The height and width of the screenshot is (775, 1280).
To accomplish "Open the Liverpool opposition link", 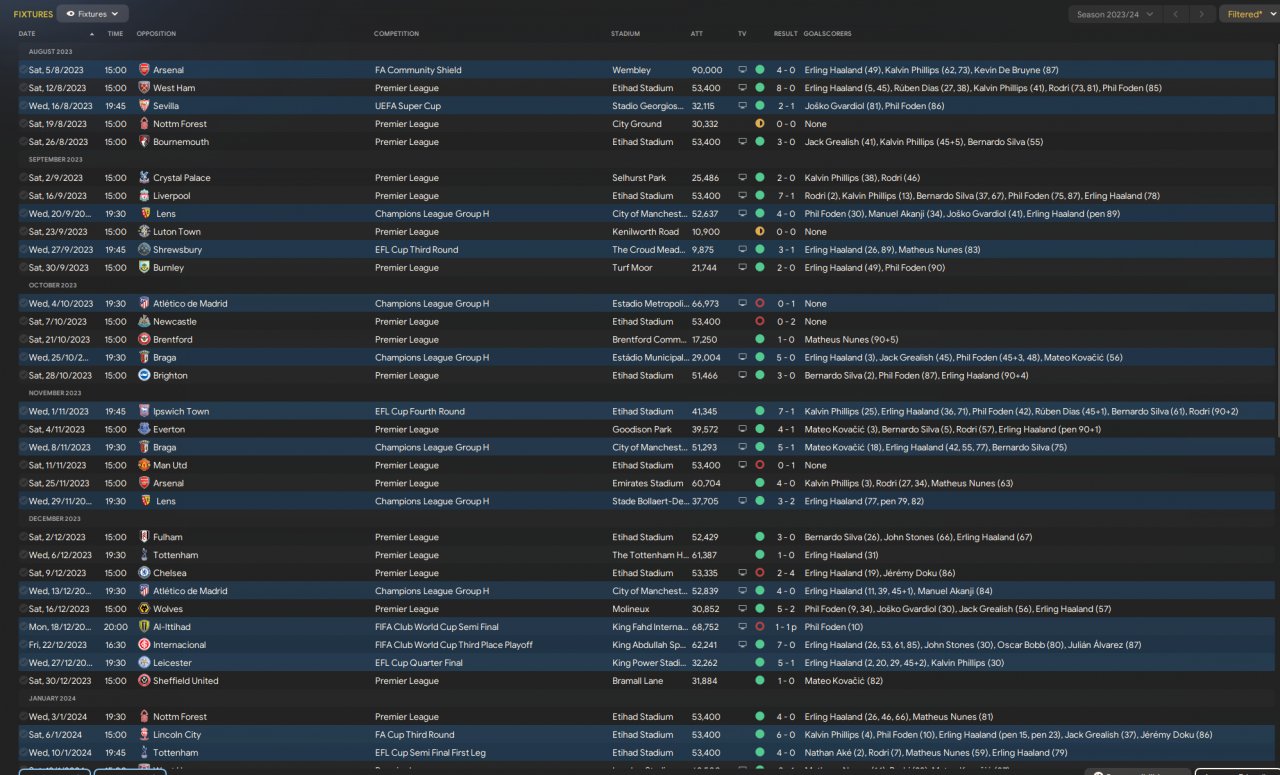I will click(x=172, y=196).
